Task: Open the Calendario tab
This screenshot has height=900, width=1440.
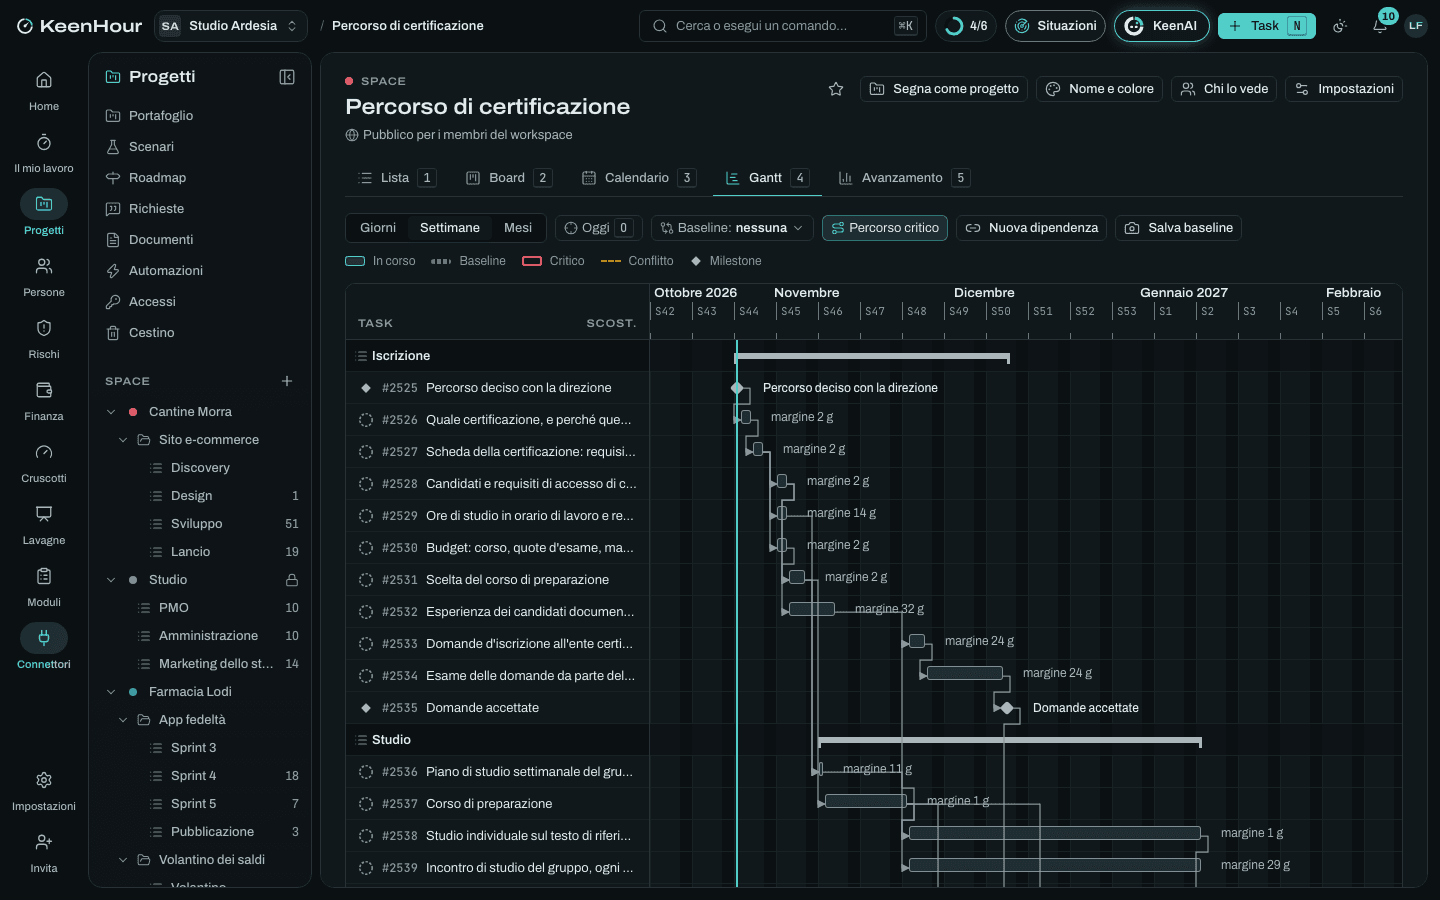Action: (639, 178)
